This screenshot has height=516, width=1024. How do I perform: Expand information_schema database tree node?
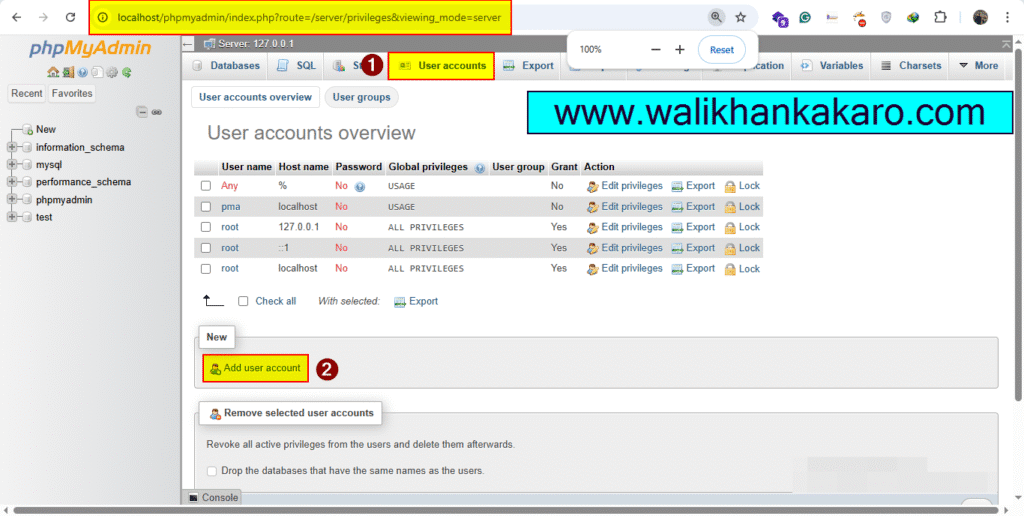(x=12, y=148)
